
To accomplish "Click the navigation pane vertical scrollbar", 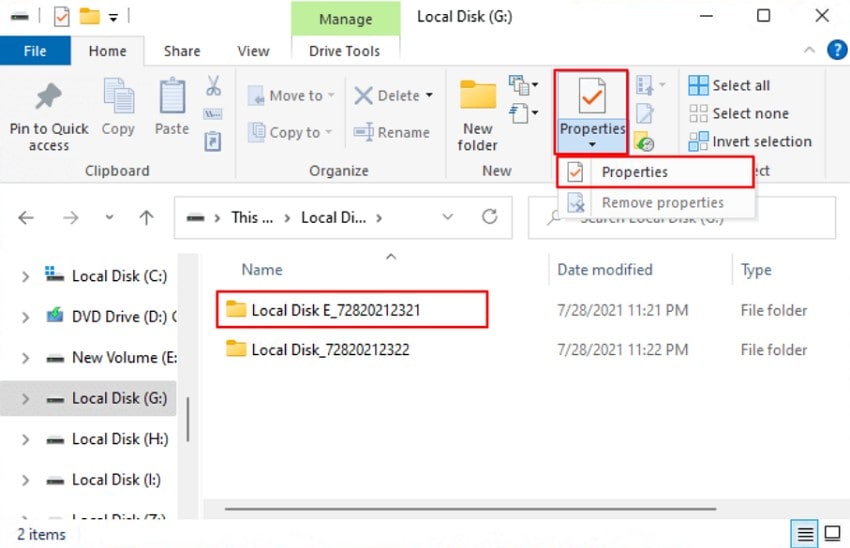I will click(188, 420).
